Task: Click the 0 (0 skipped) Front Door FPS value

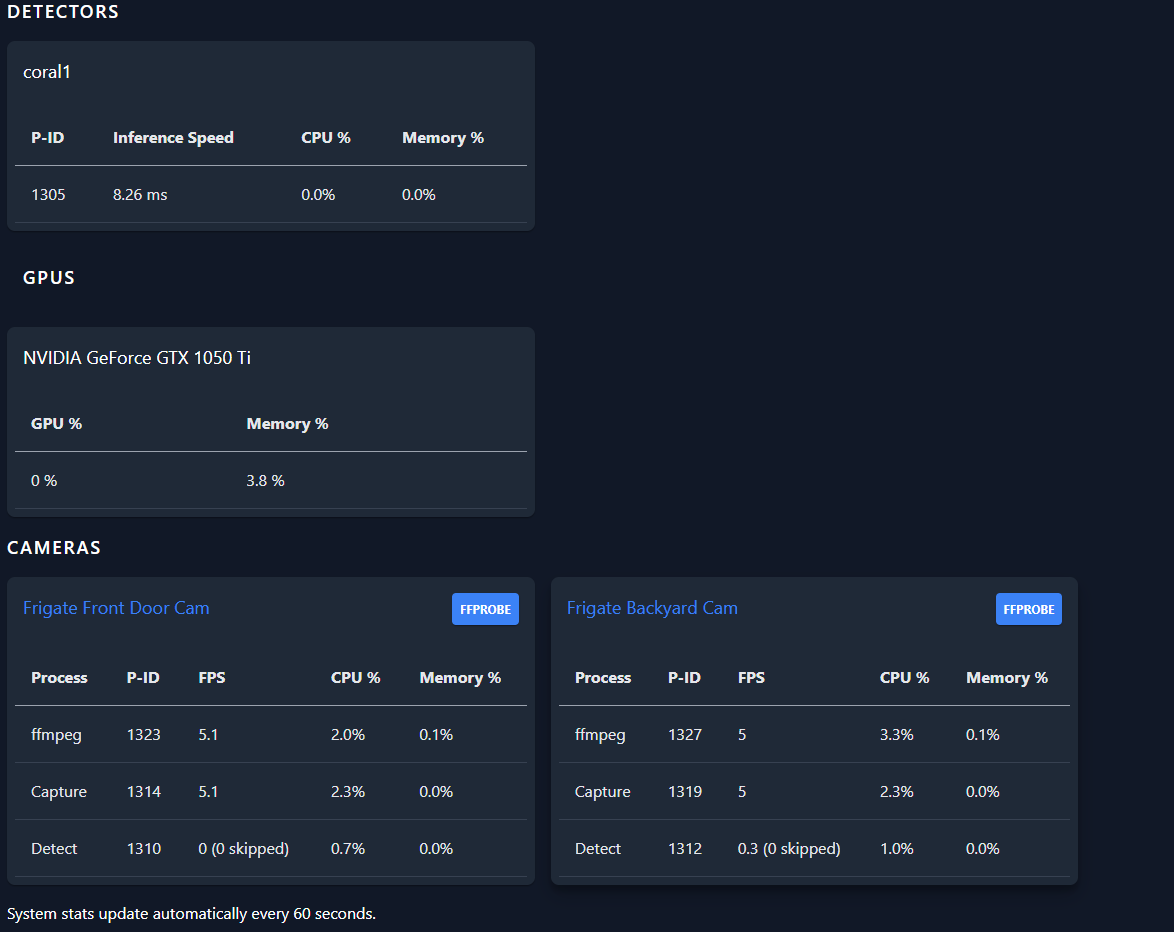Action: 243,849
